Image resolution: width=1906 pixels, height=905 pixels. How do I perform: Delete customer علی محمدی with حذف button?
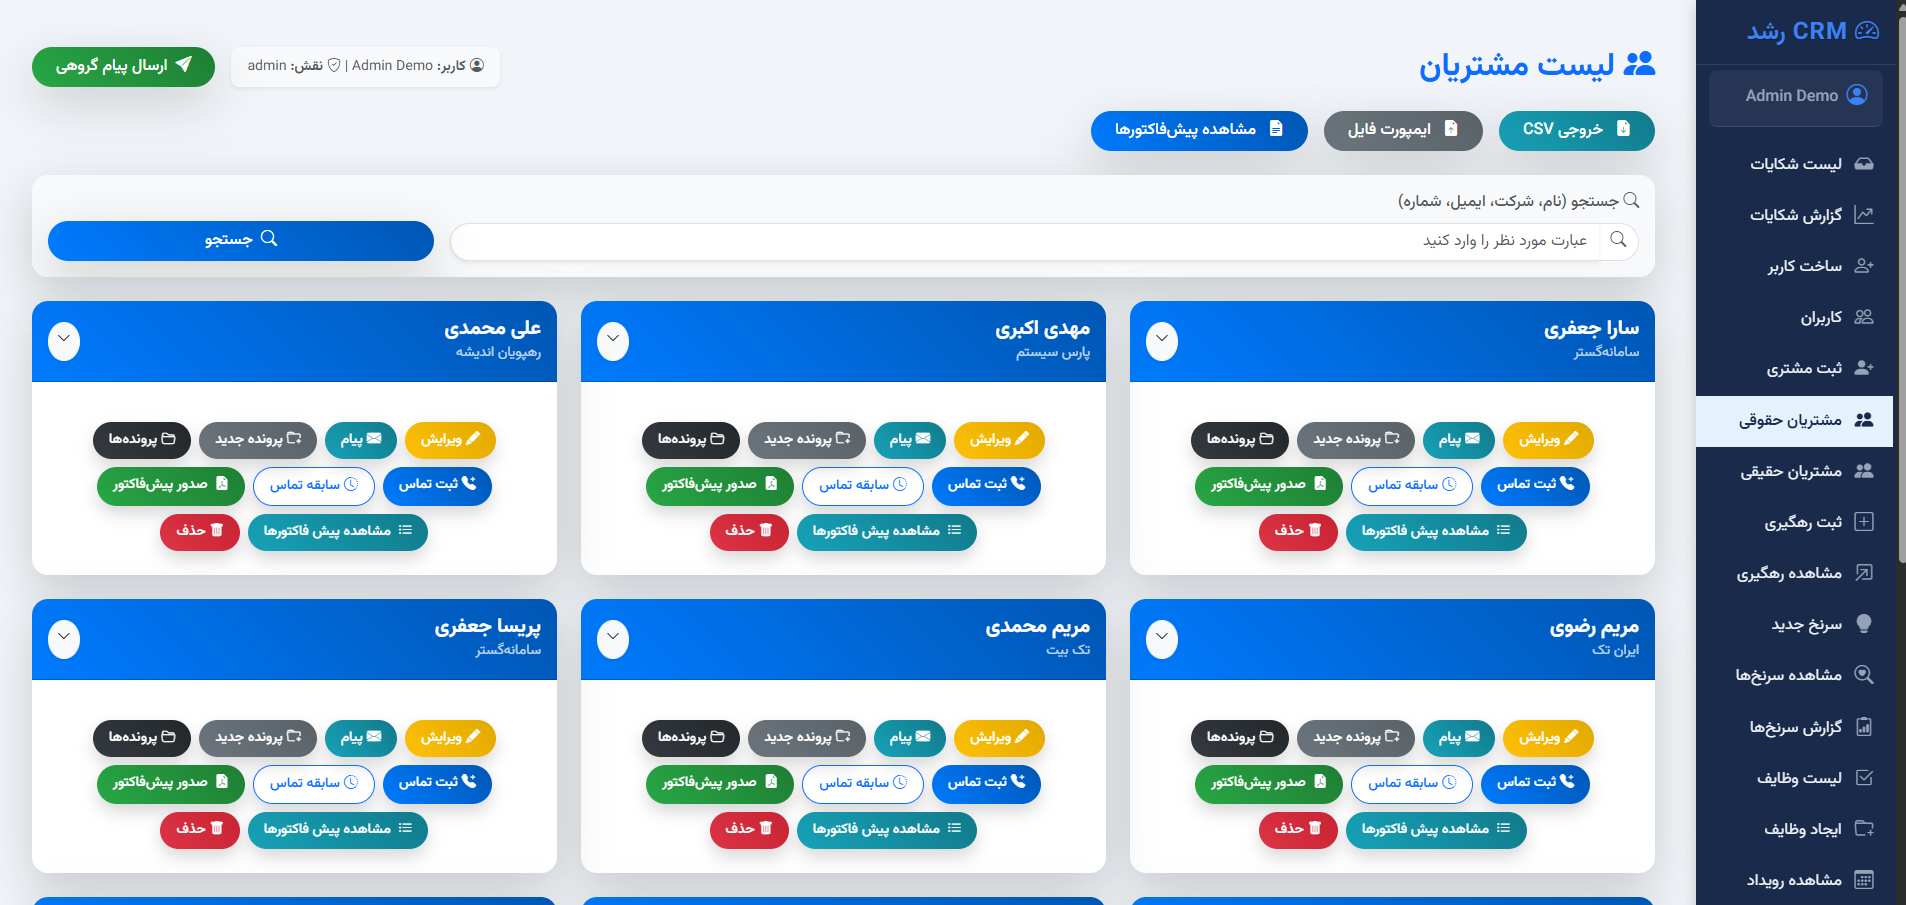pyautogui.click(x=200, y=531)
